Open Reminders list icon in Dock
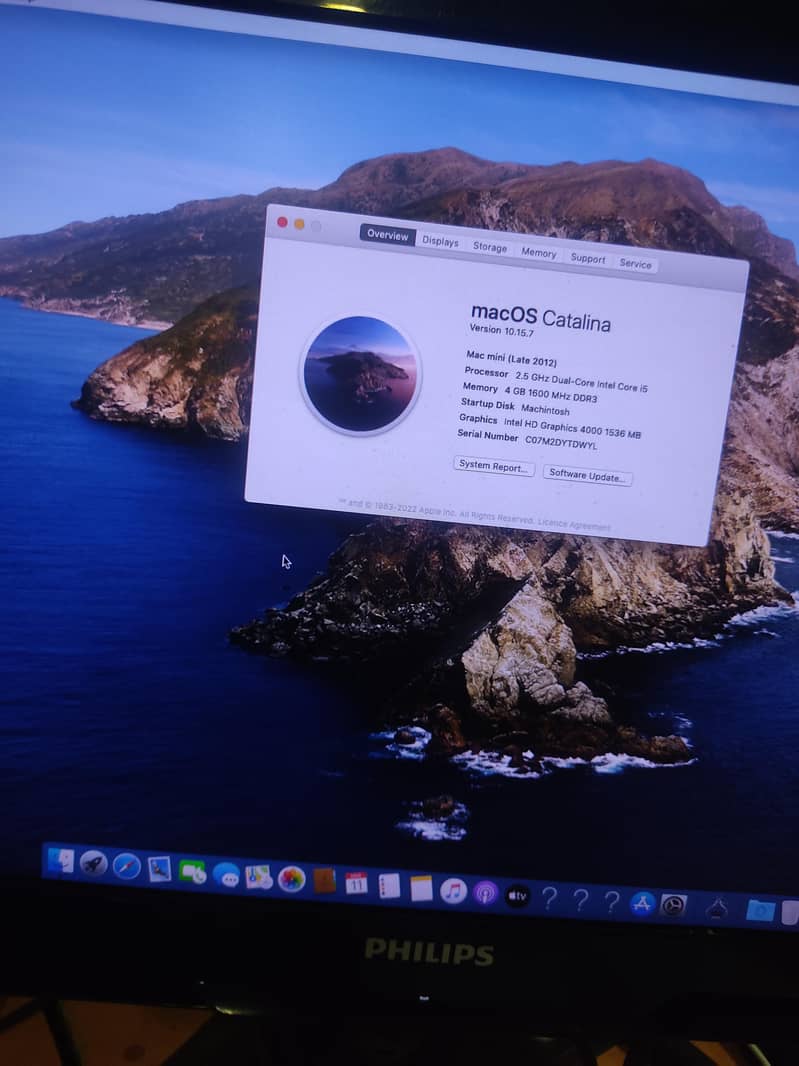 point(389,886)
